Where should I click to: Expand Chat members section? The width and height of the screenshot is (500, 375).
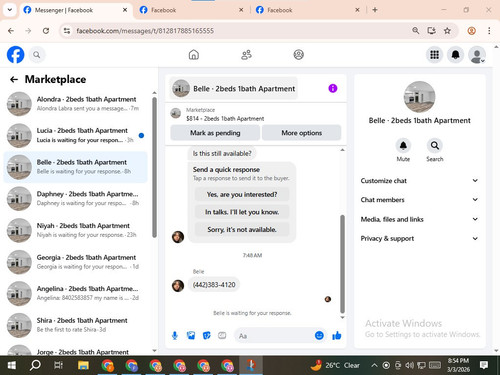click(x=419, y=200)
